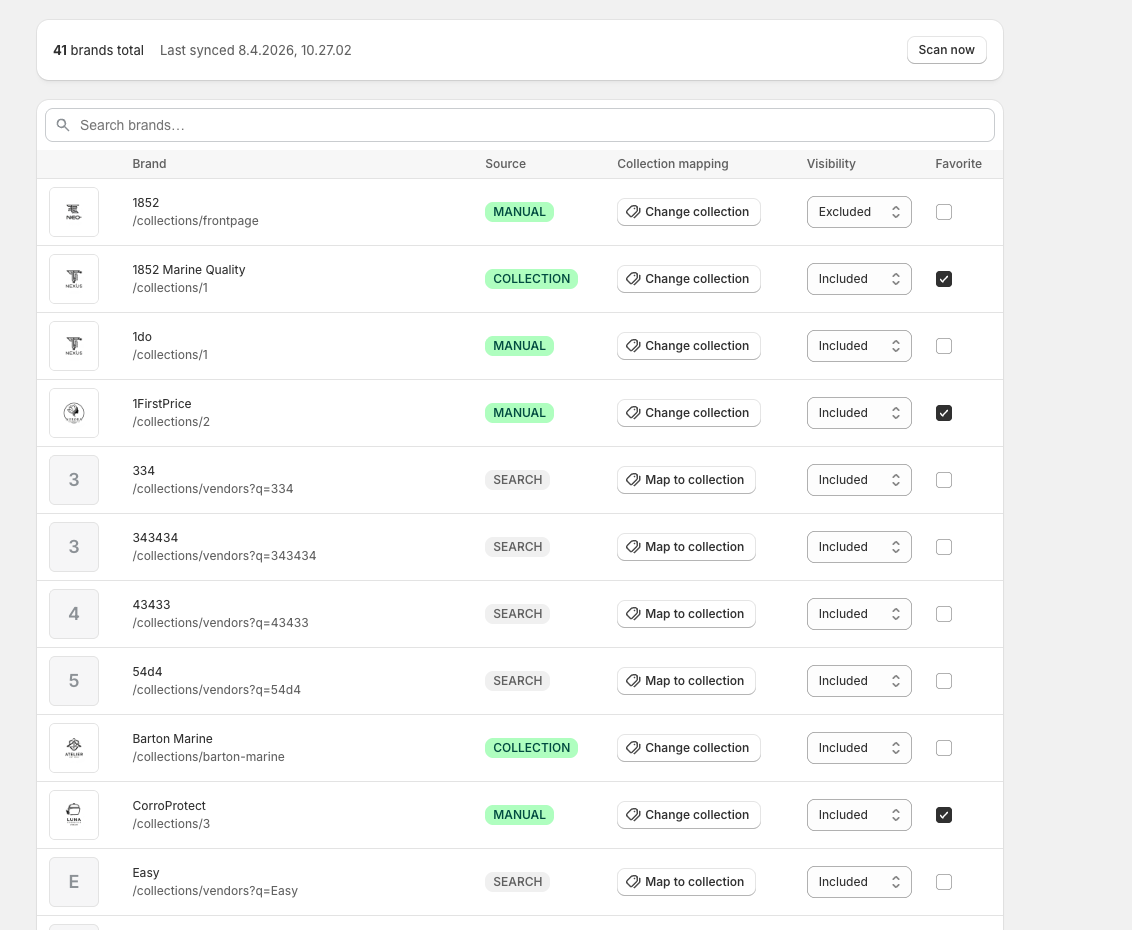
Task: Open visibility dropdown for 54d4
Action: click(x=859, y=681)
